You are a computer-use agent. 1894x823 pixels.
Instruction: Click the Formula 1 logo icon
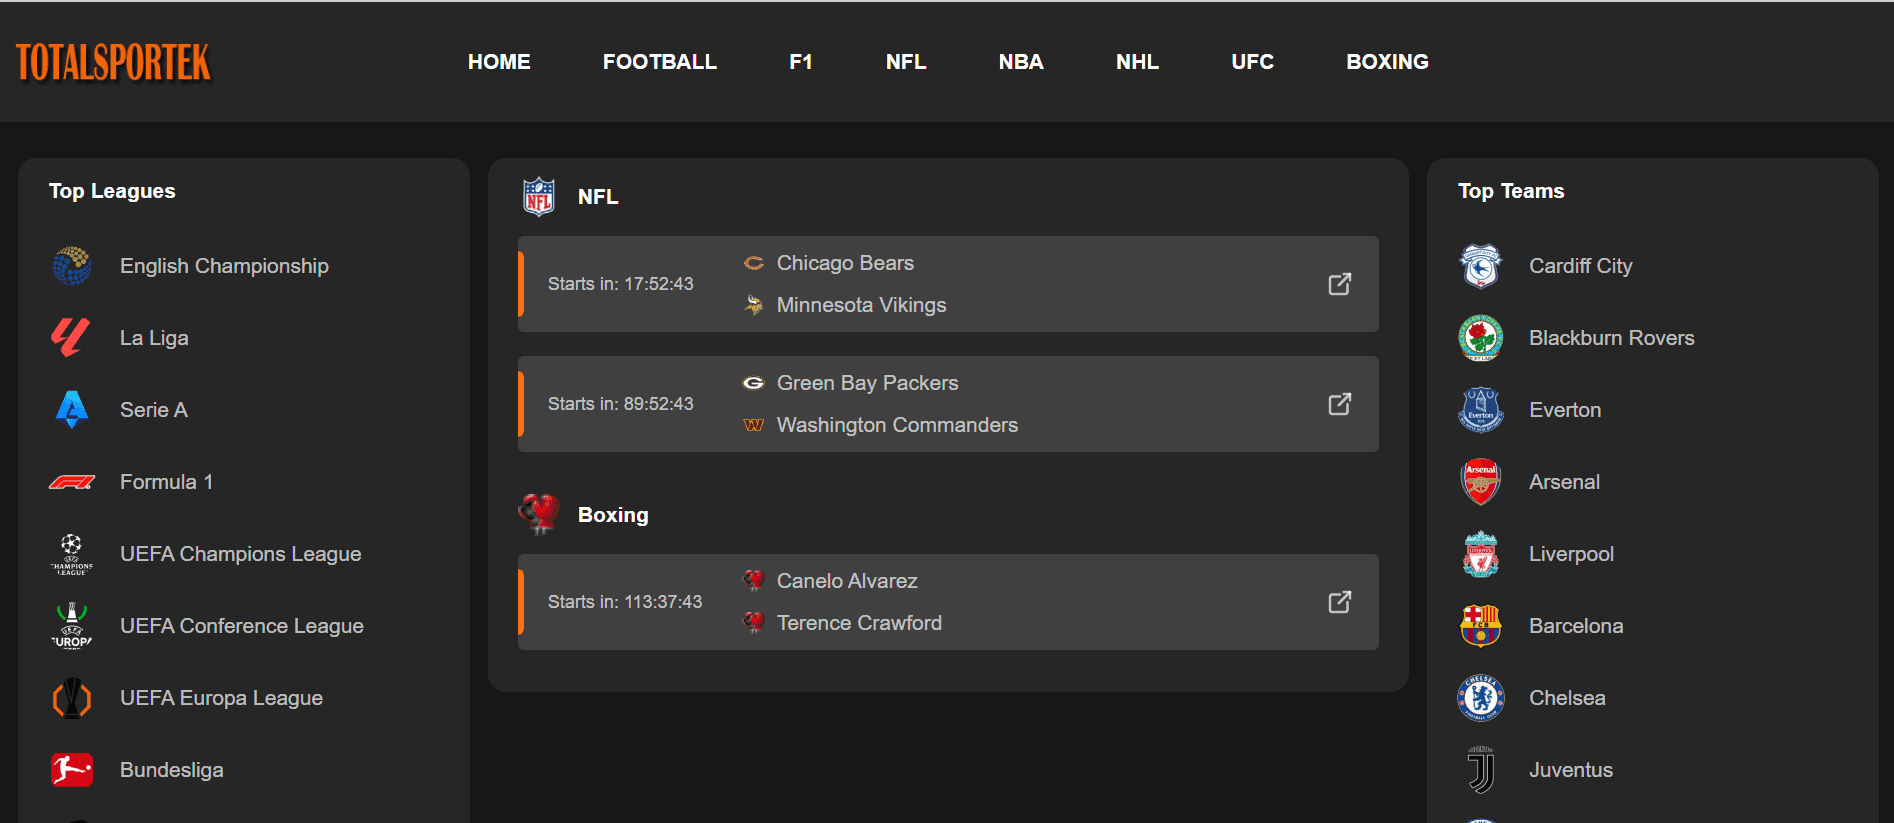point(72,482)
